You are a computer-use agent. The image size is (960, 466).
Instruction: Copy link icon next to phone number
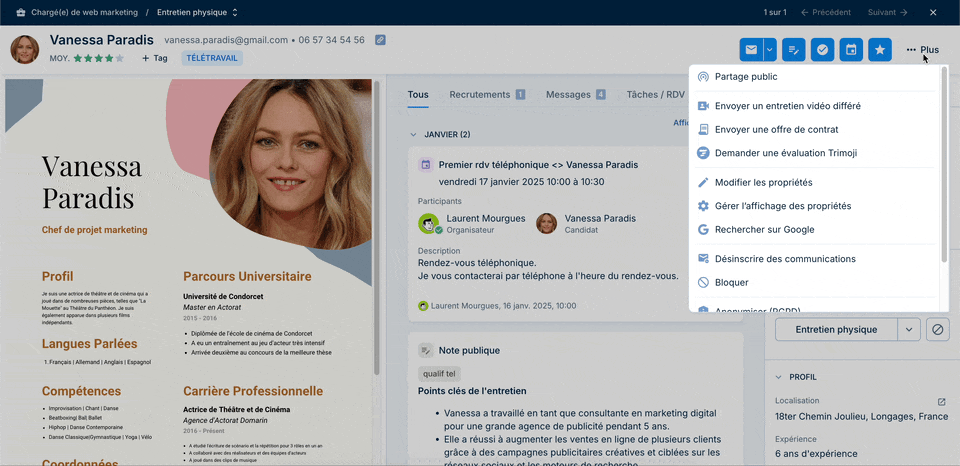[380, 40]
